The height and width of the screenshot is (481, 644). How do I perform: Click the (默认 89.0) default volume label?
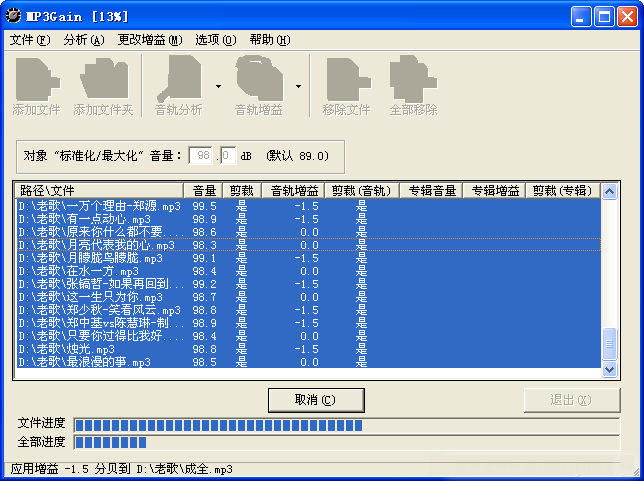(298, 156)
